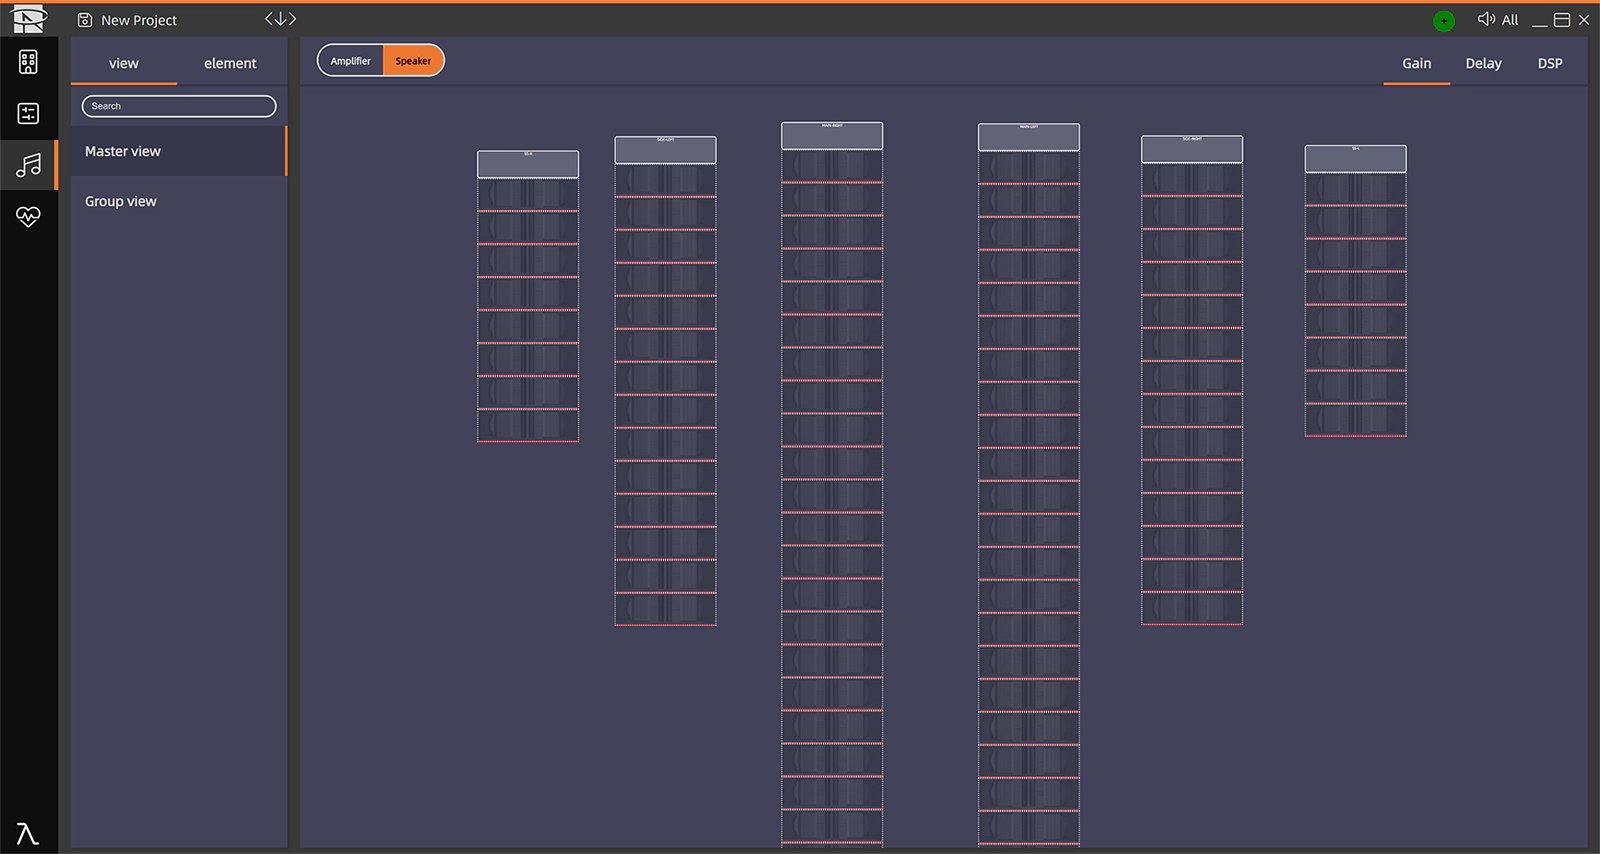Select the Gain tab

(1416, 63)
